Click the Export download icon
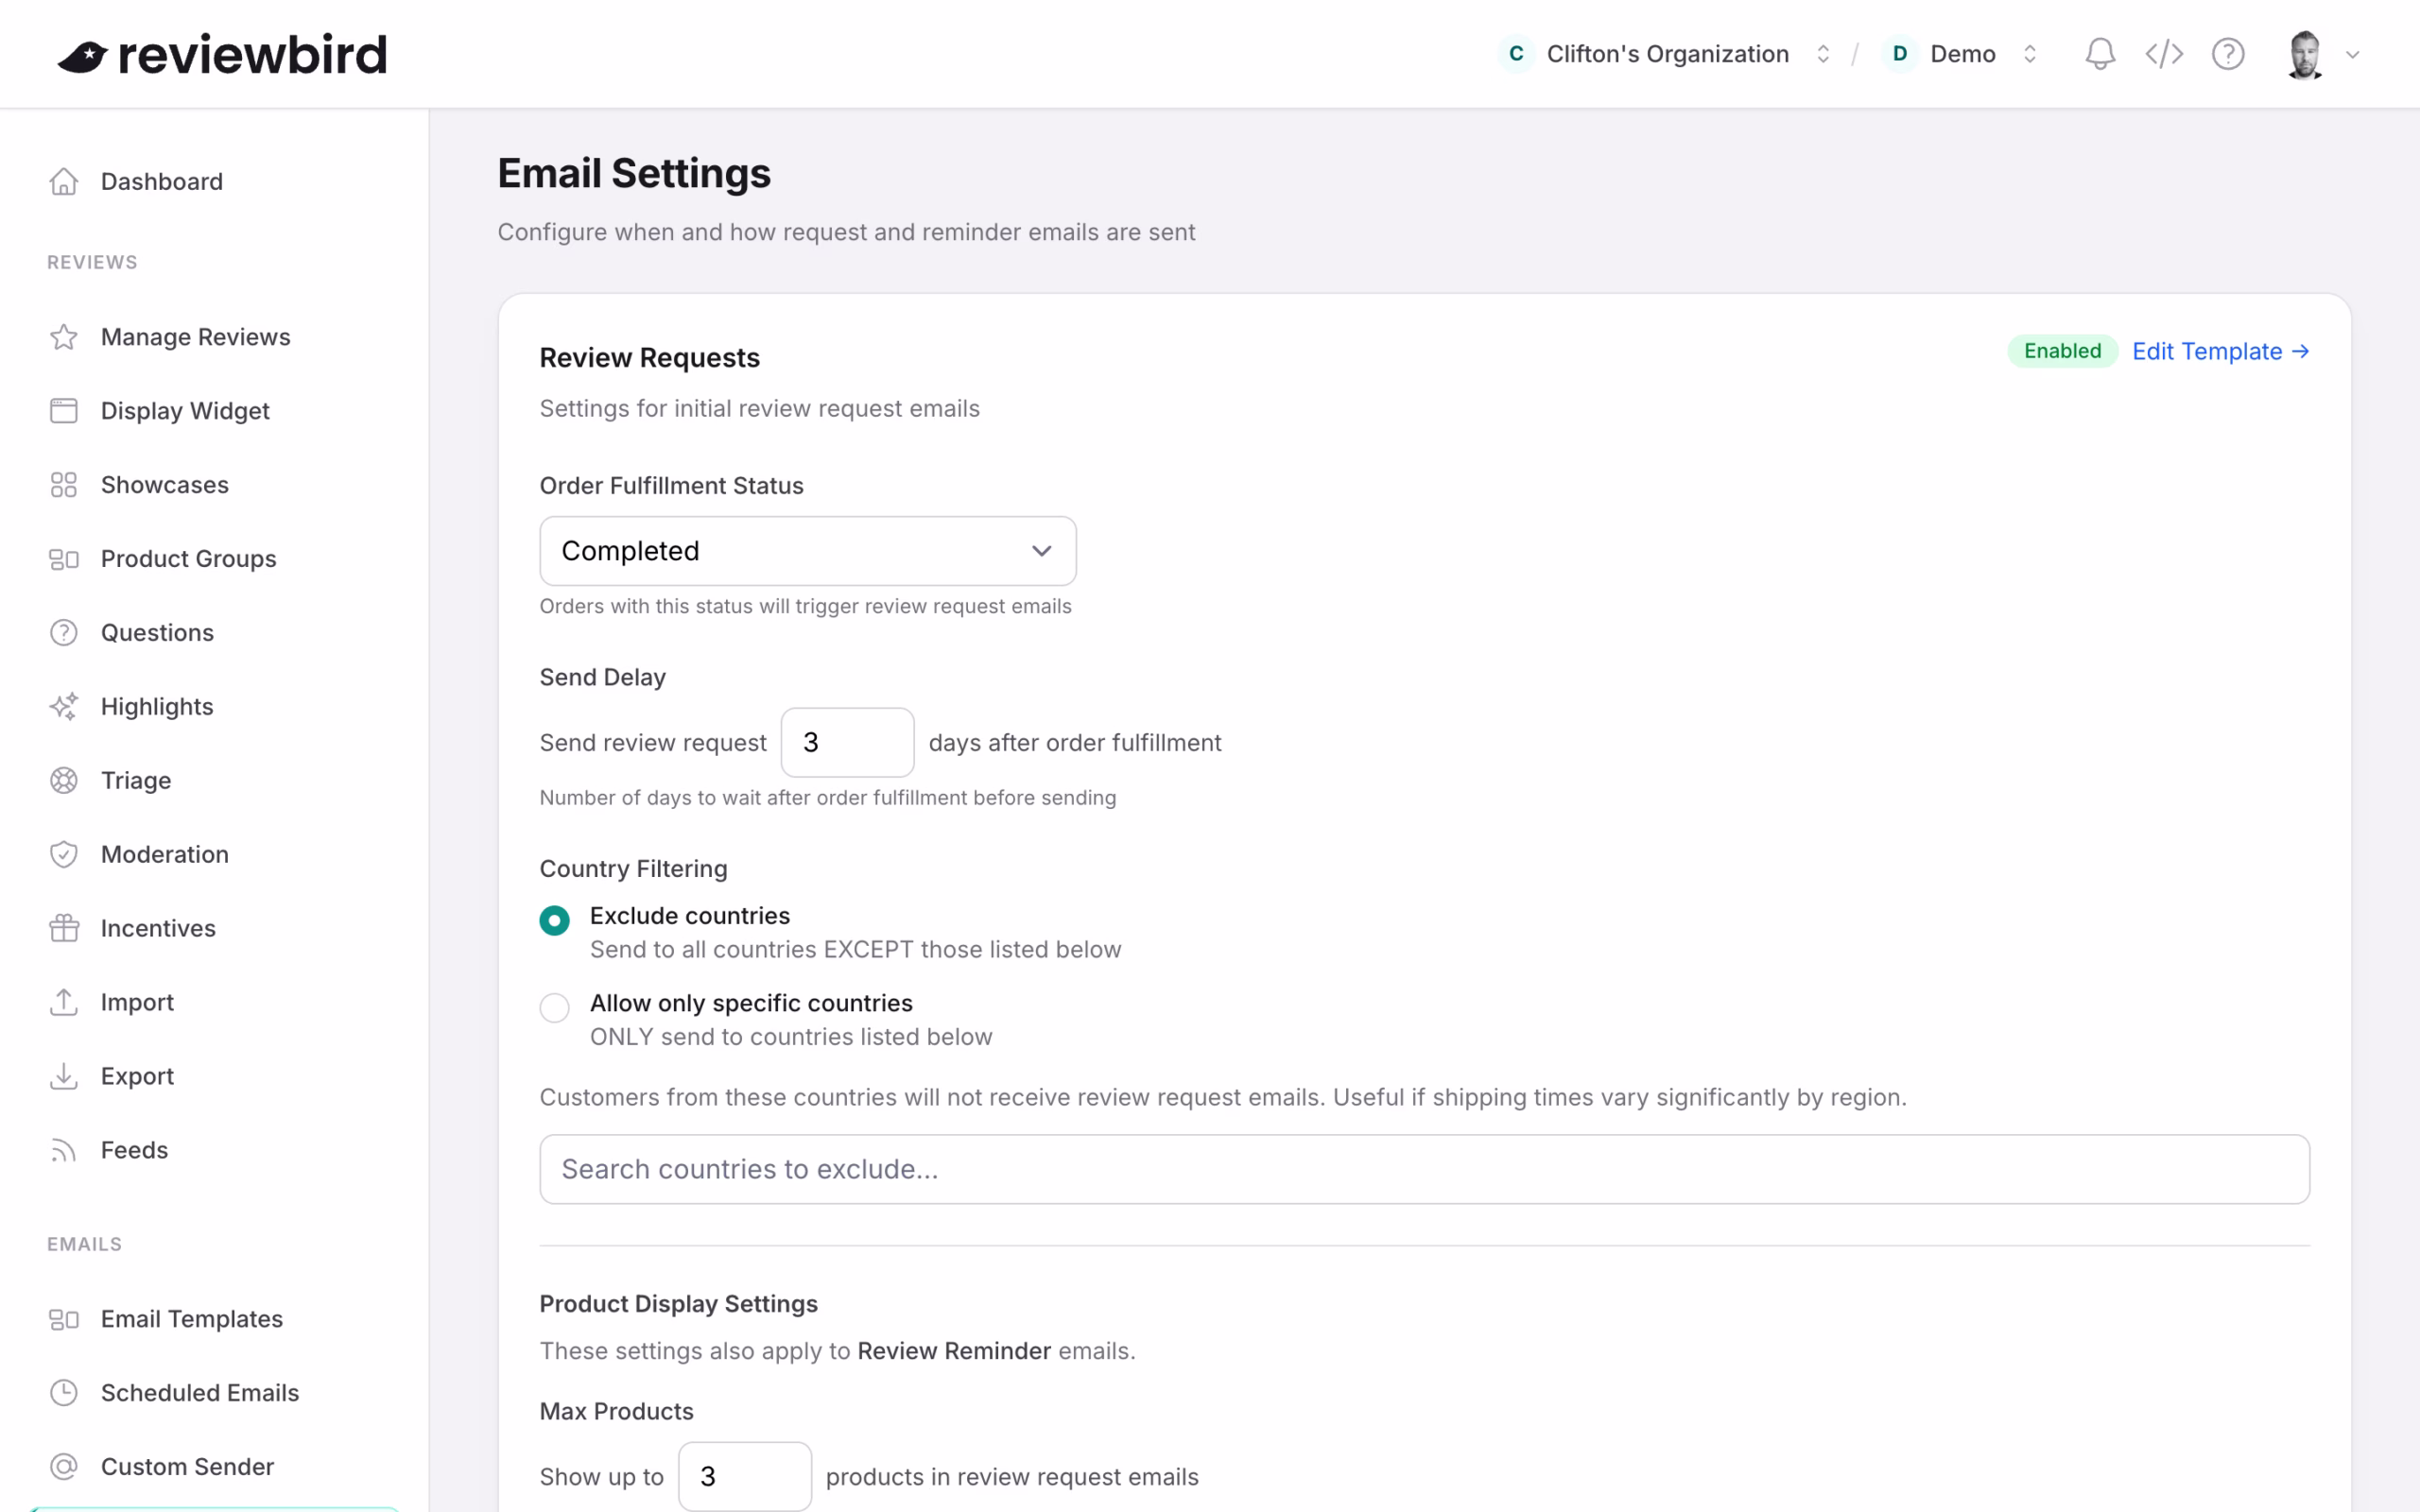Screen dimensions: 2420x1512 64,1077
